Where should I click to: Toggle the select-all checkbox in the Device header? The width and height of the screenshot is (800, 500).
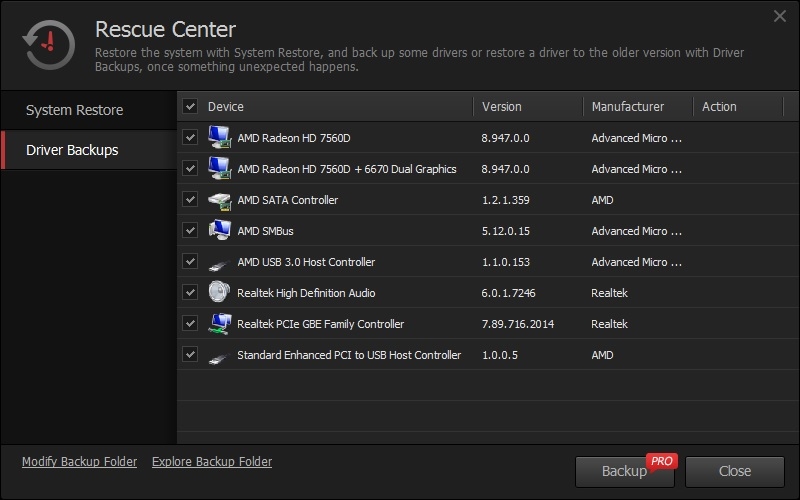tap(190, 107)
